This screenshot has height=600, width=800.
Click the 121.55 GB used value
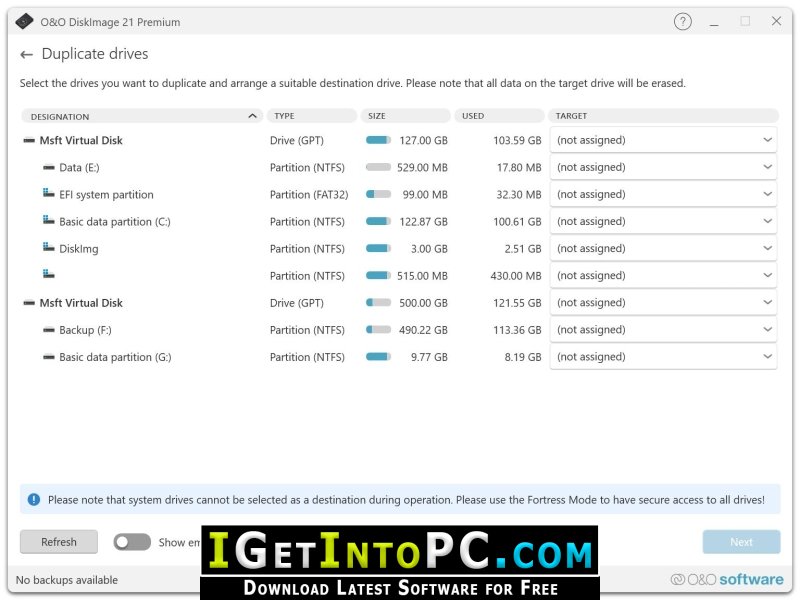point(517,303)
